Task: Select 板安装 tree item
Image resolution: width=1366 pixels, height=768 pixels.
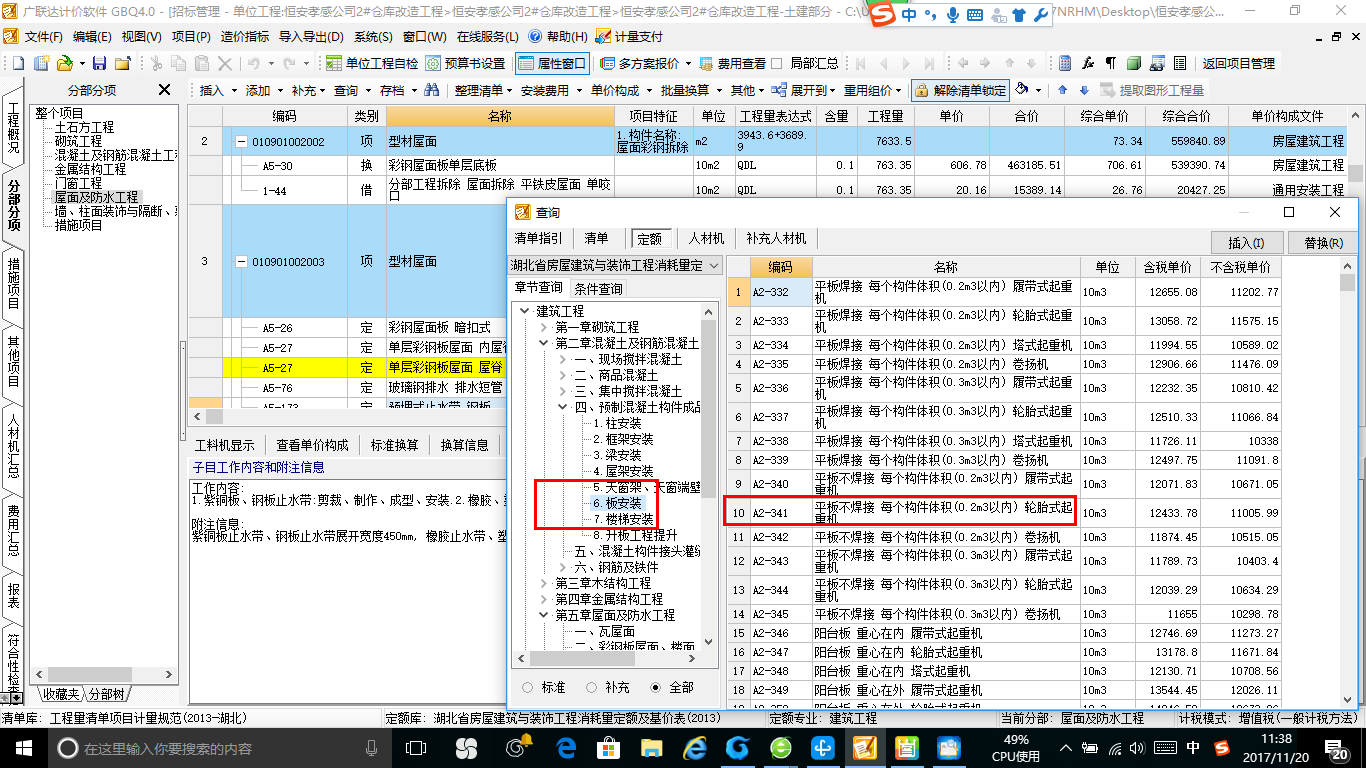Action: click(617, 503)
